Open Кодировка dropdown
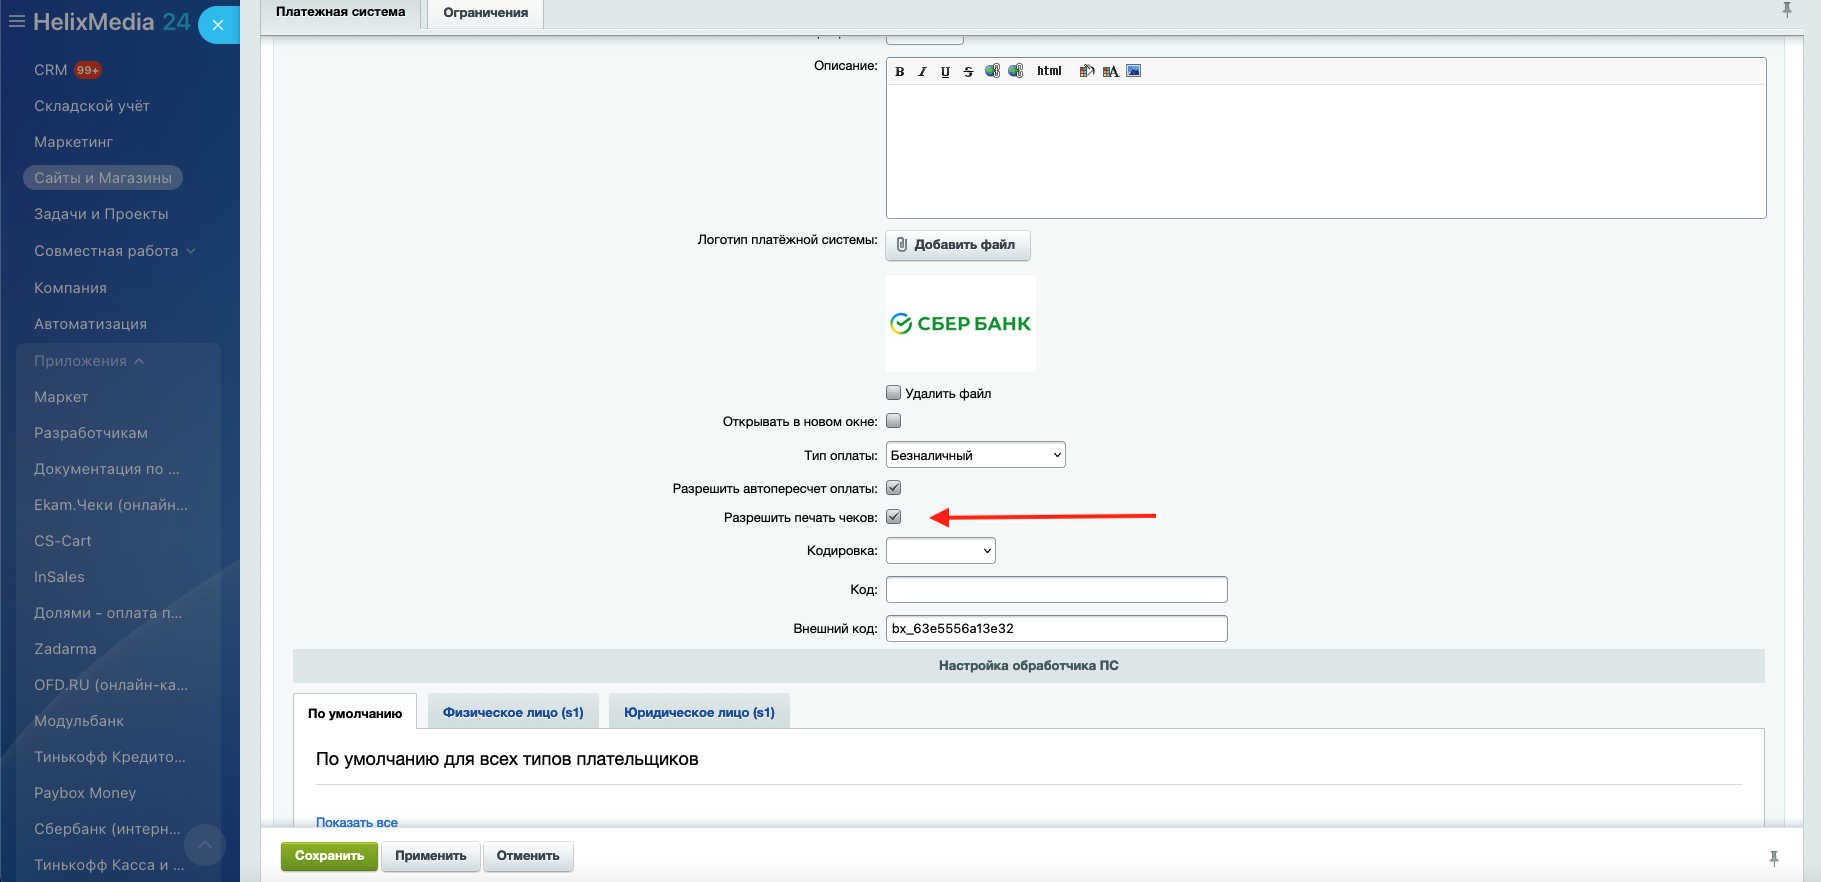The image size is (1821, 882). (x=940, y=551)
